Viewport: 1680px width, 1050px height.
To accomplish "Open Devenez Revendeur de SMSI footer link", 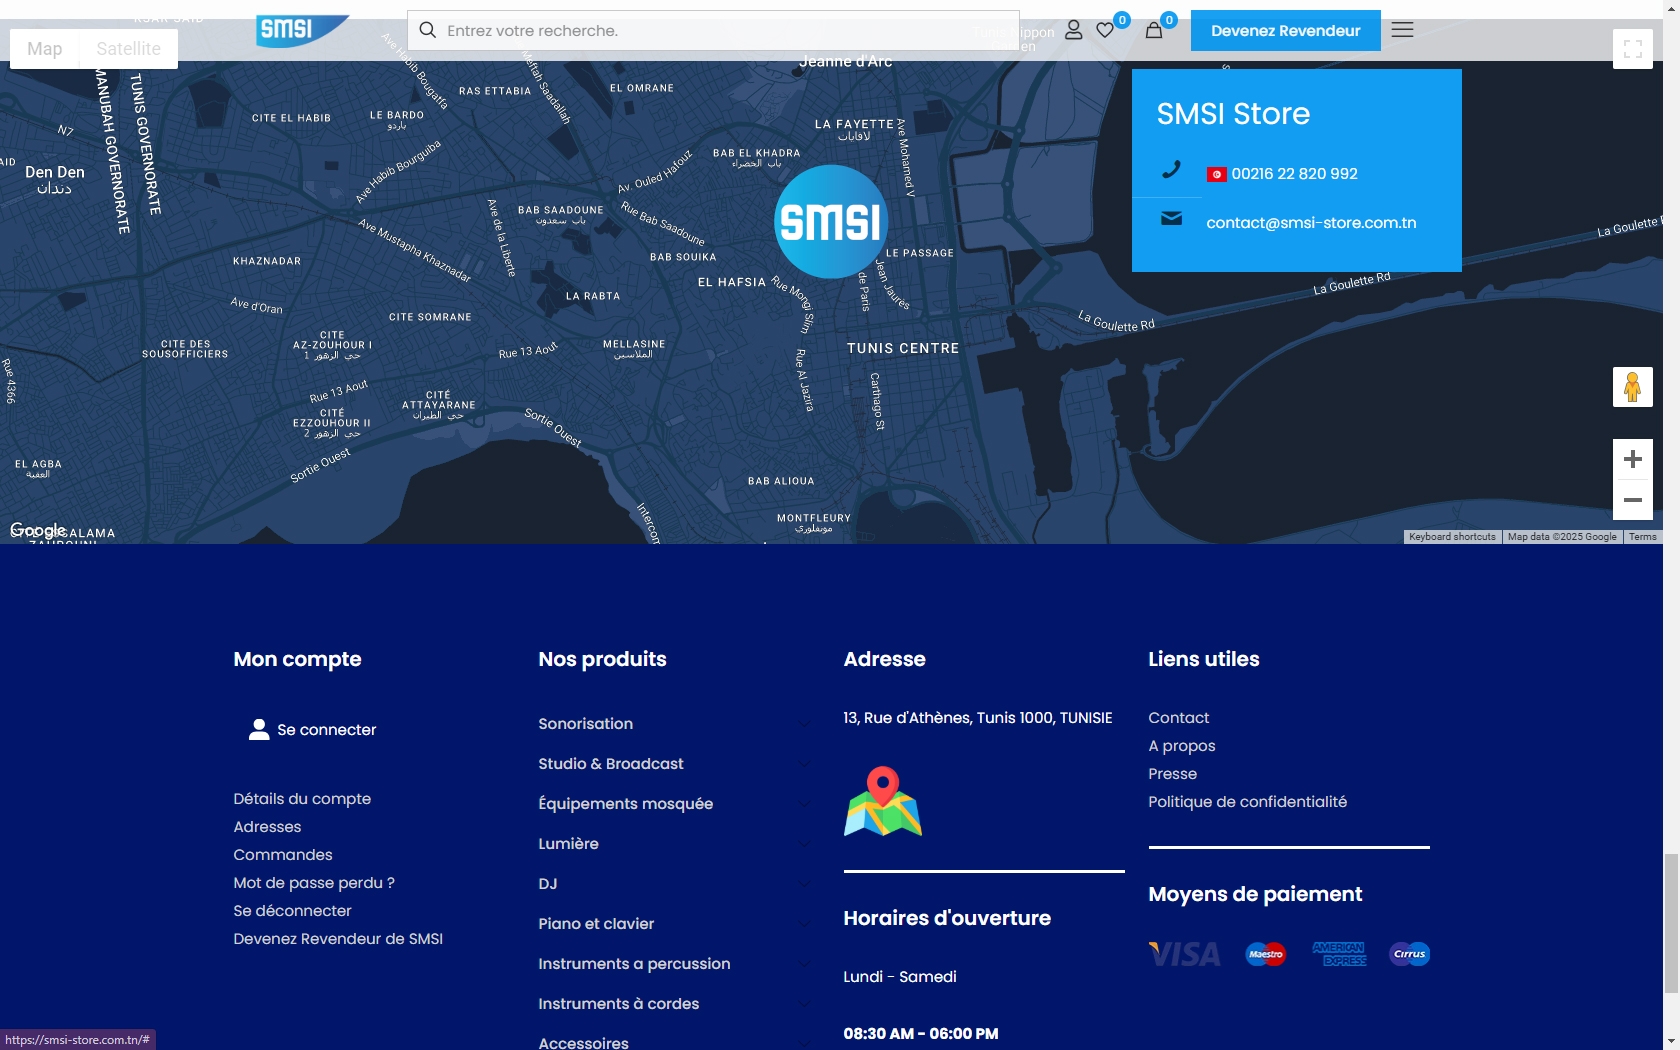I will coord(338,939).
